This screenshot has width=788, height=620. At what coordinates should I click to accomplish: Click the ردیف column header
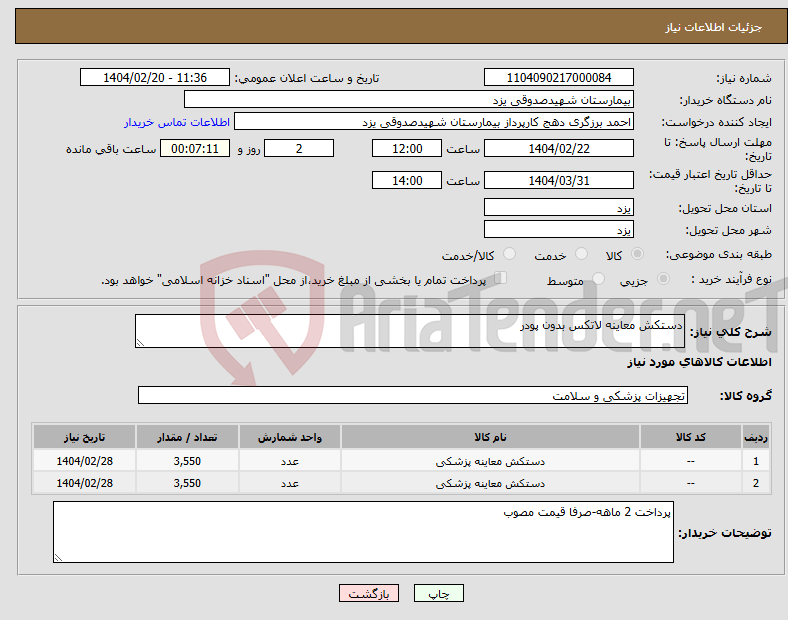(756, 437)
